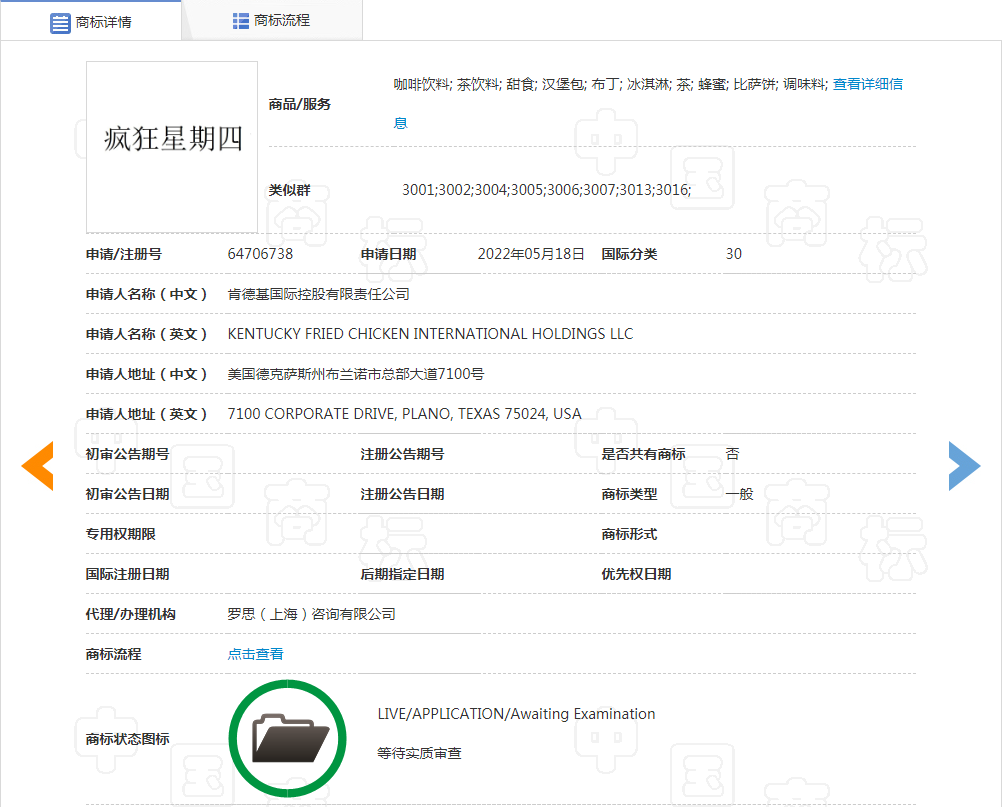The image size is (1005, 807).
Task: Click the 申请人名称（中文） label
Action: point(147,294)
